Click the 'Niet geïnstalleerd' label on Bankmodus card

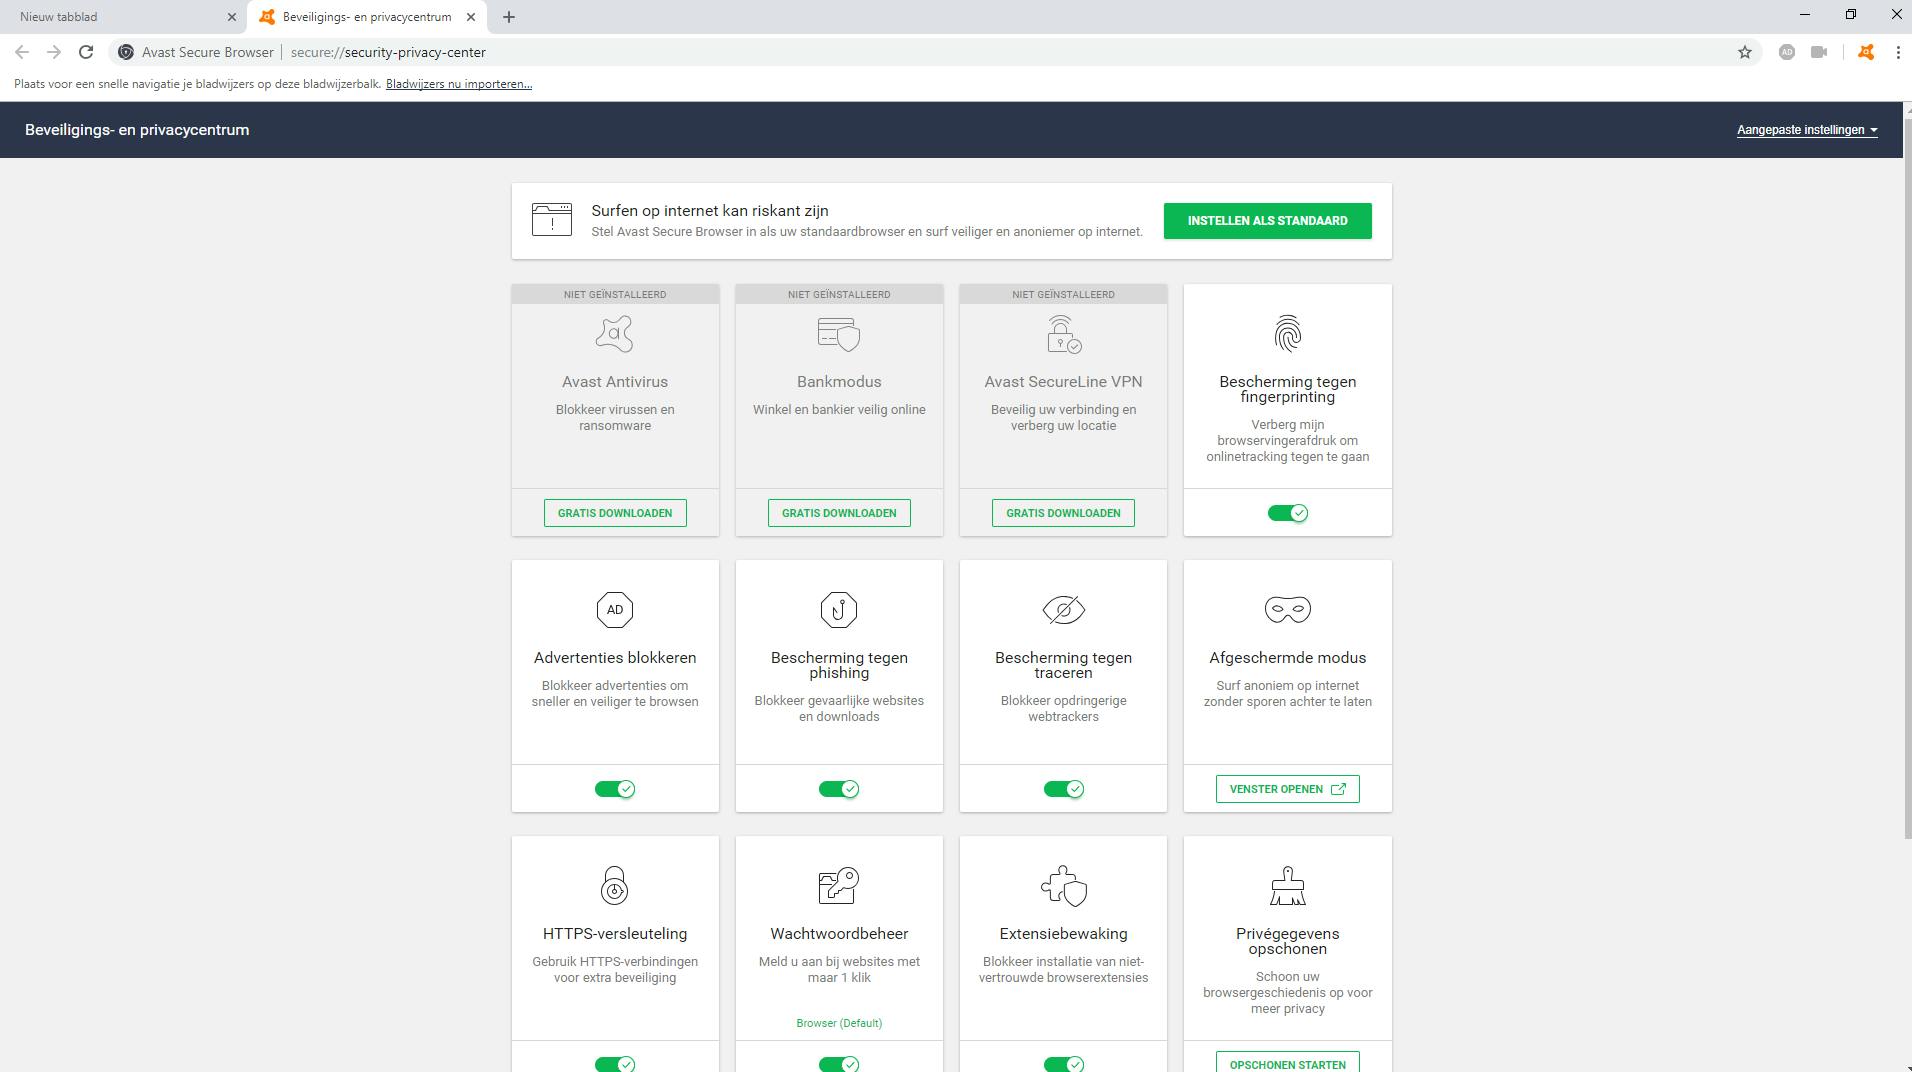coord(839,294)
